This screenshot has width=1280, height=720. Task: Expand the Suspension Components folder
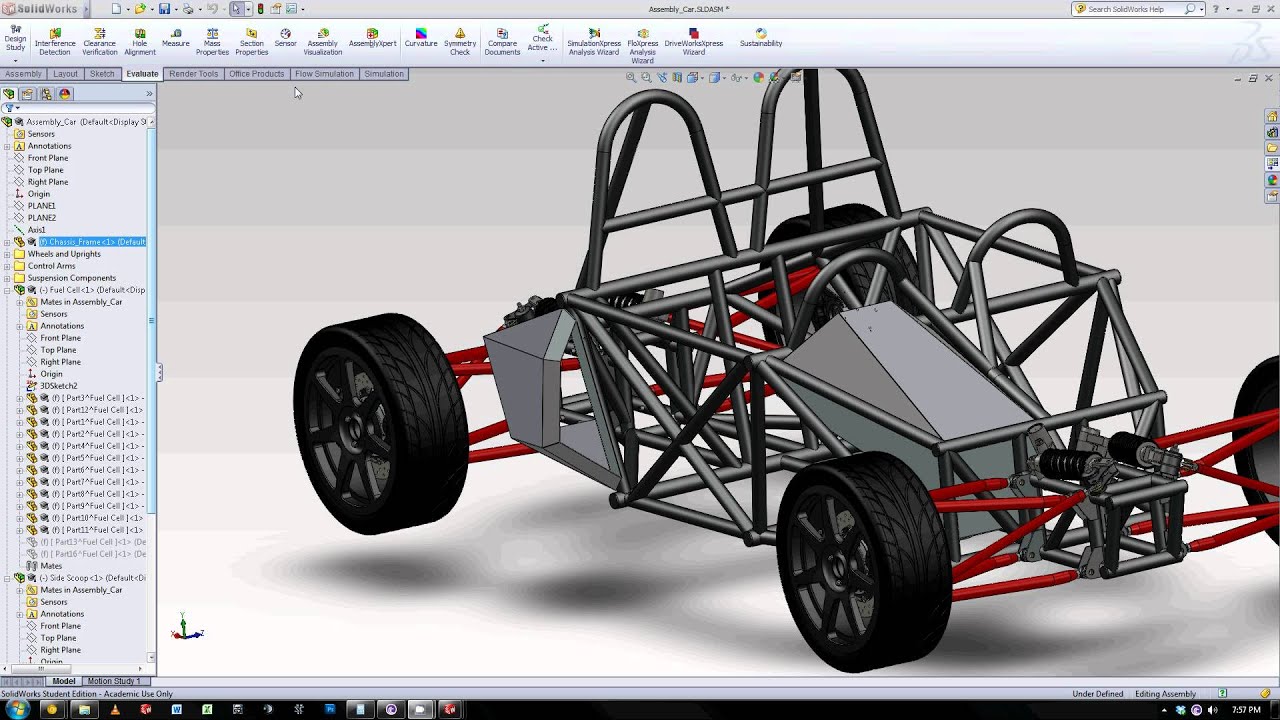[x=7, y=278]
